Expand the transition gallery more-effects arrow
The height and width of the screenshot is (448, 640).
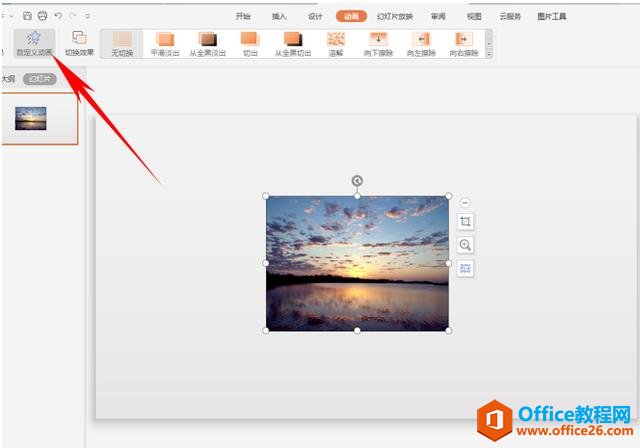click(489, 54)
